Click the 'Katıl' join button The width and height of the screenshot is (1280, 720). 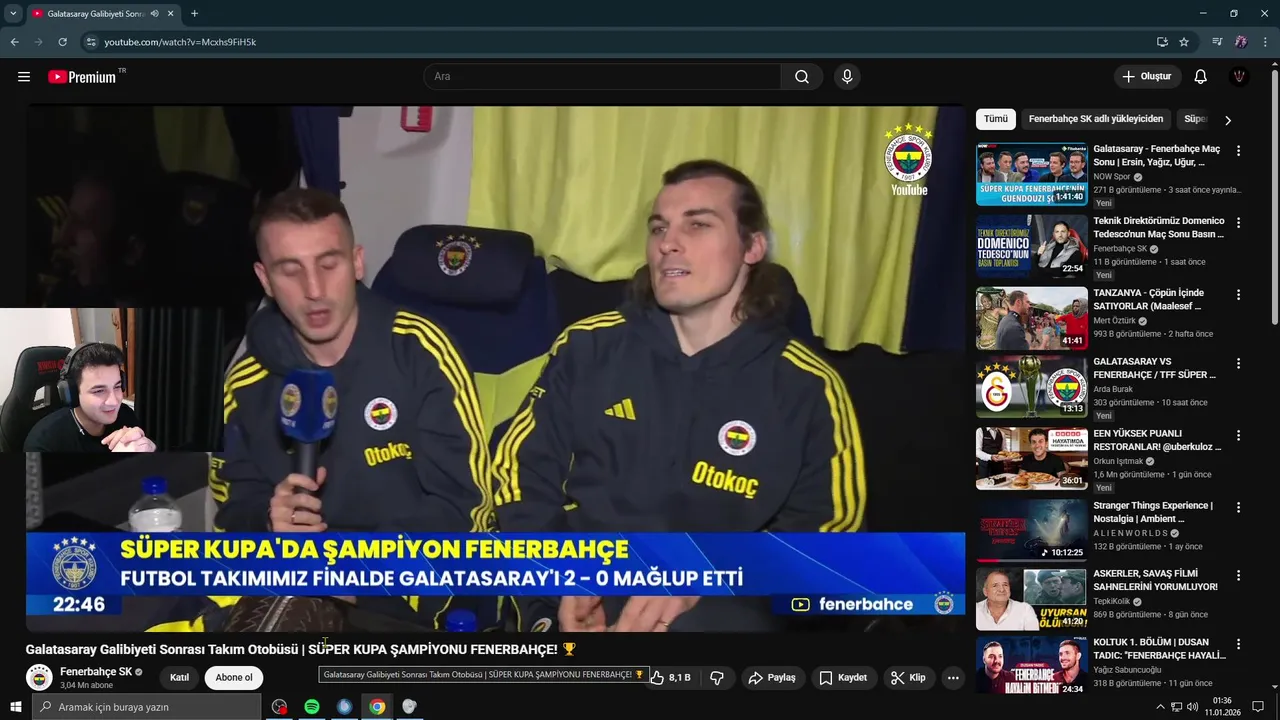click(179, 678)
